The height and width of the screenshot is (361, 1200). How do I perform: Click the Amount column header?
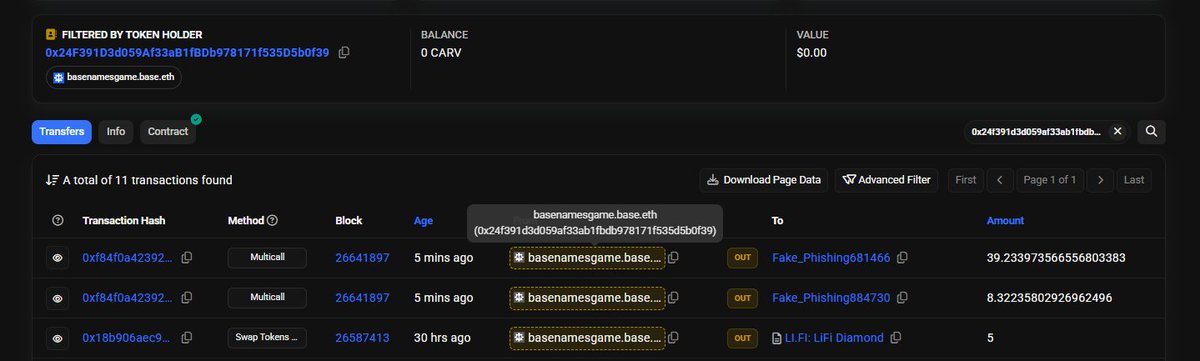[x=1005, y=220]
